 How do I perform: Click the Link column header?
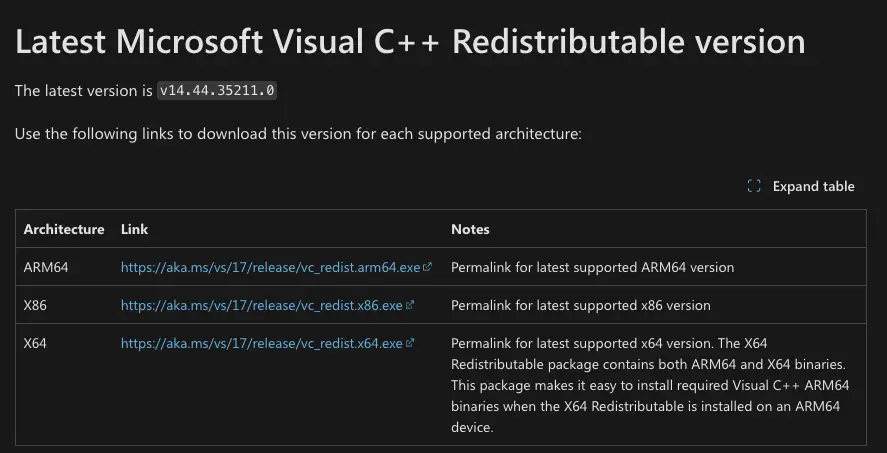coord(134,229)
